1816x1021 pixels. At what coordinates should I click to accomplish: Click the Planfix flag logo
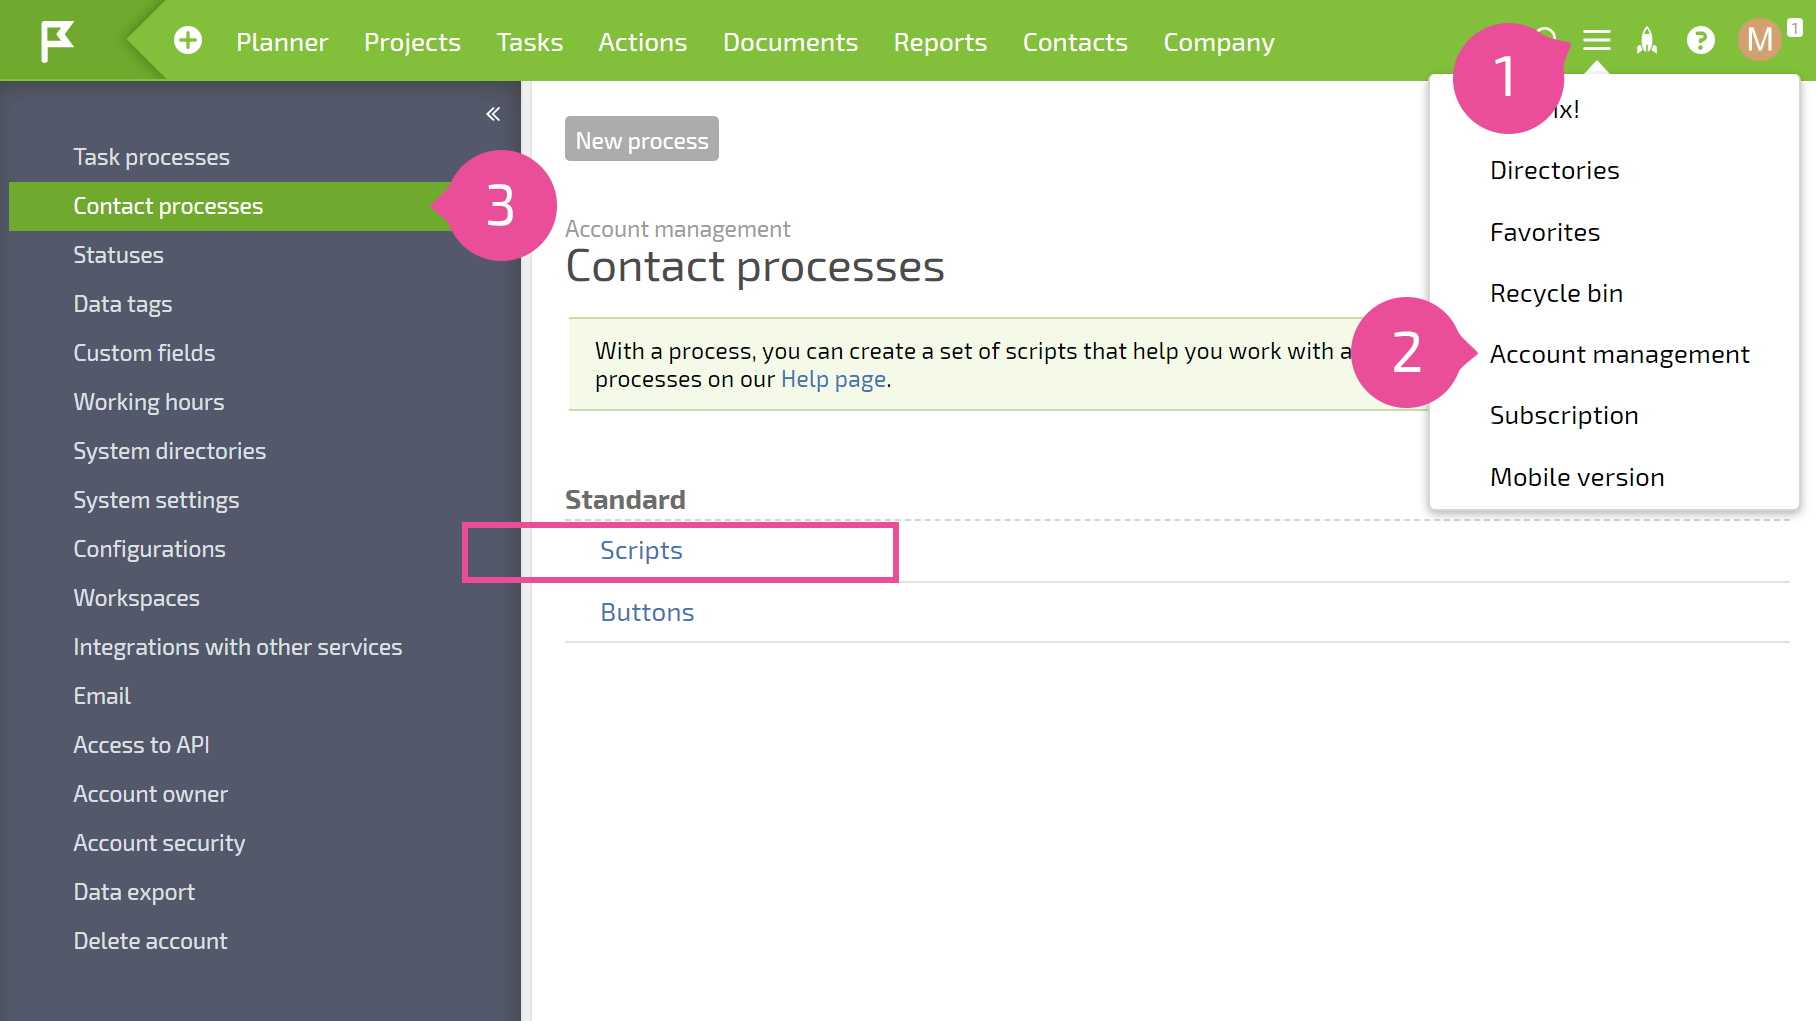pos(57,41)
